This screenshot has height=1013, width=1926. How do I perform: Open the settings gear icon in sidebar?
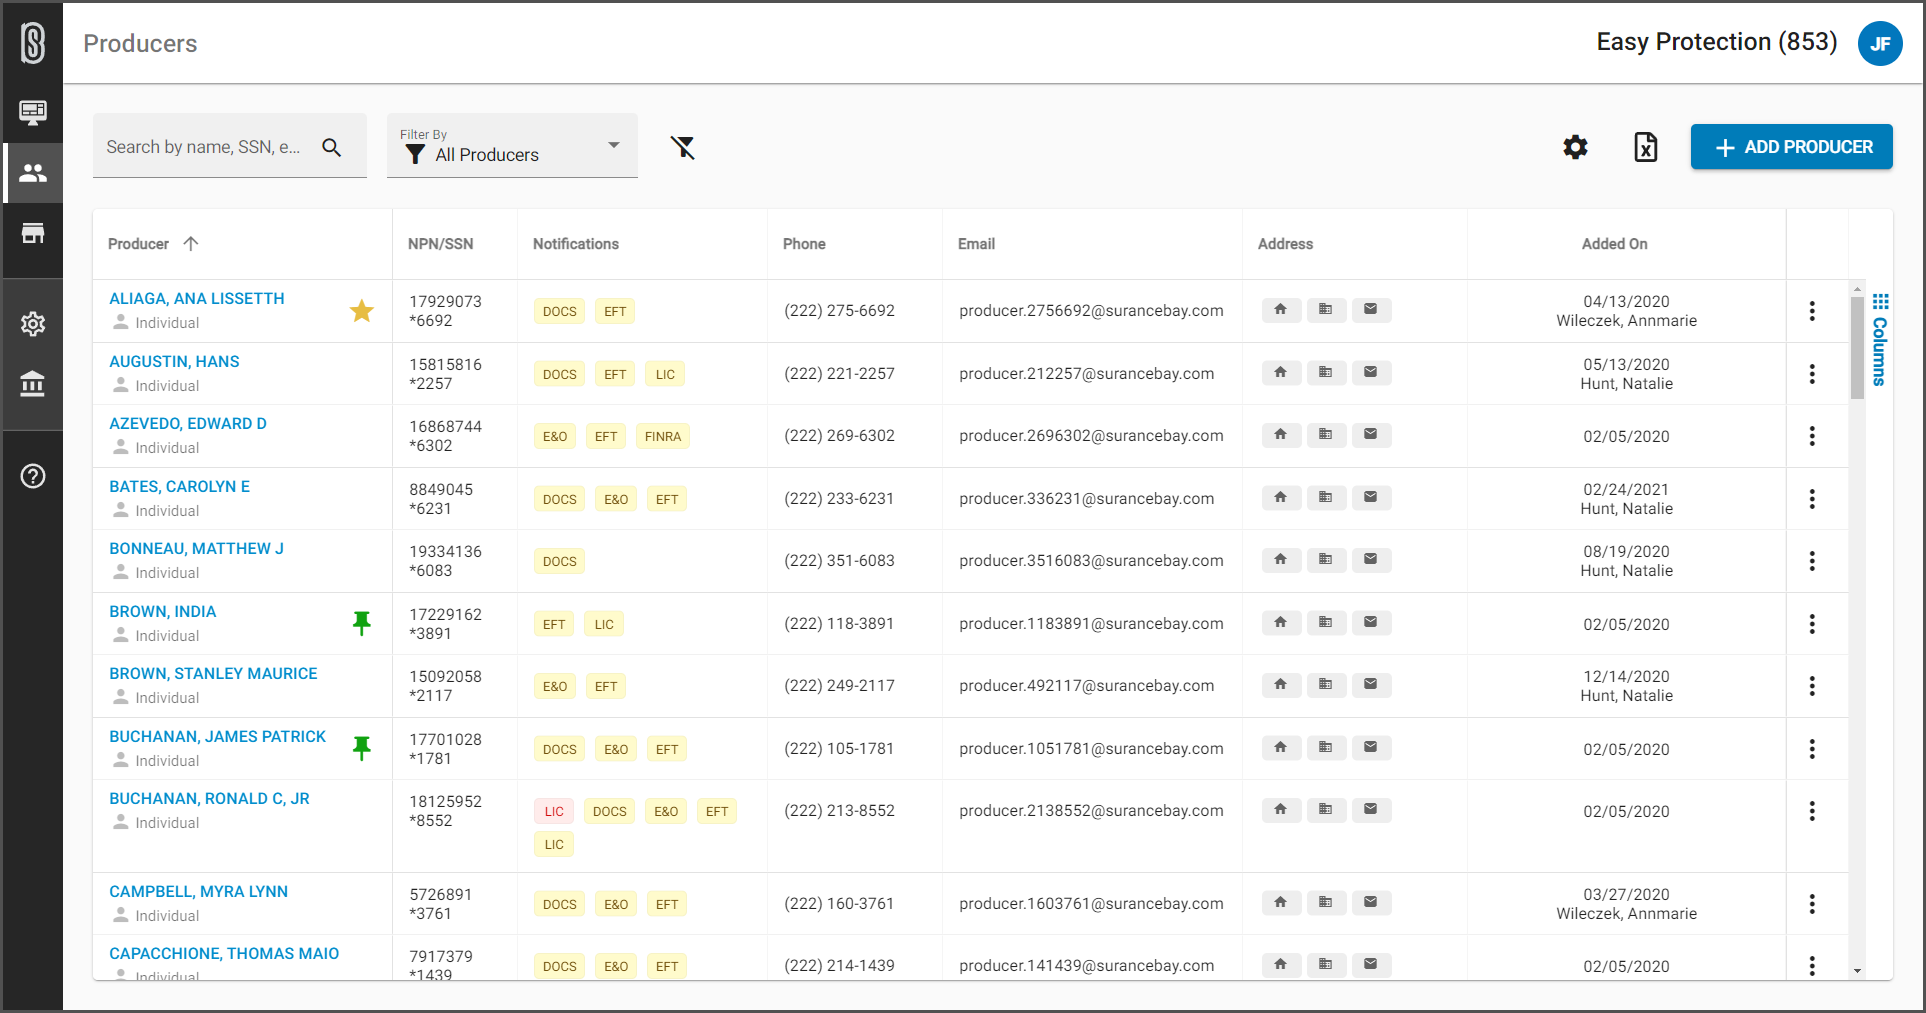[33, 324]
